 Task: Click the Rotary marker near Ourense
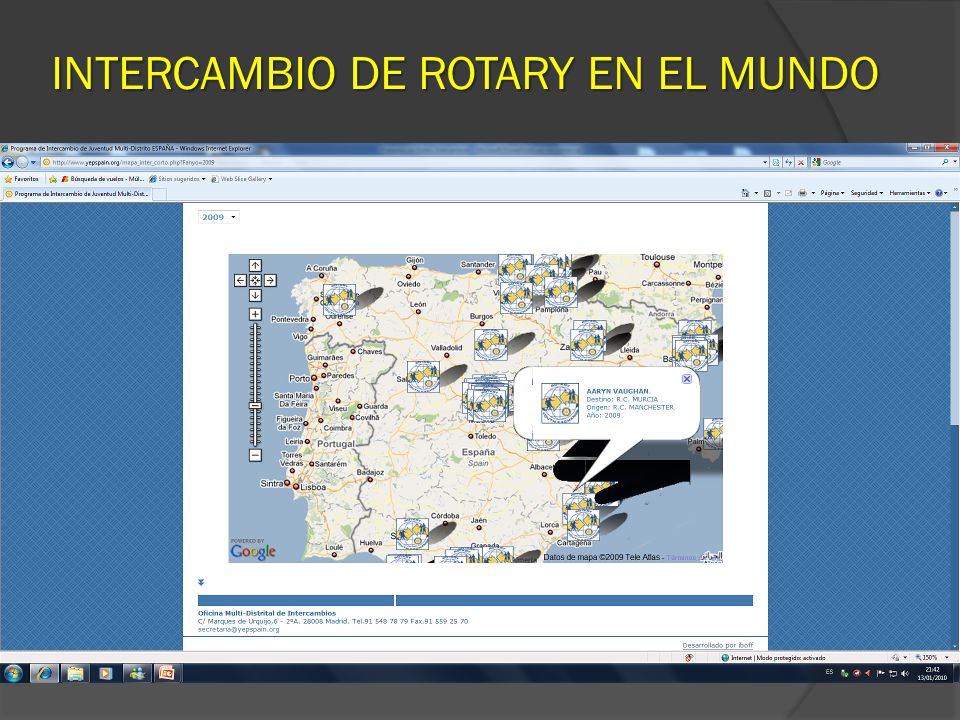339,300
